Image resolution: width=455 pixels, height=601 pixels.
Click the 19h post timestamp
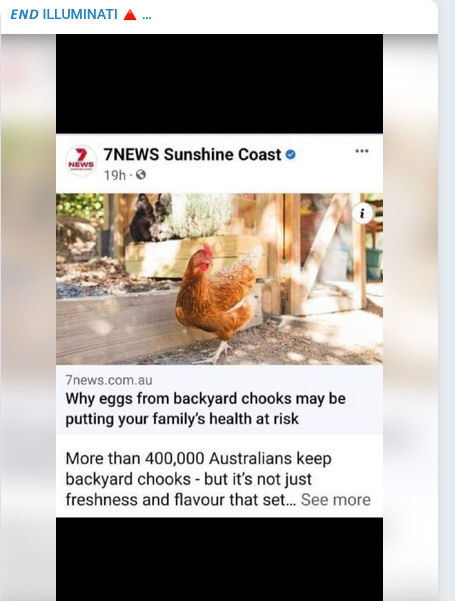coord(115,175)
